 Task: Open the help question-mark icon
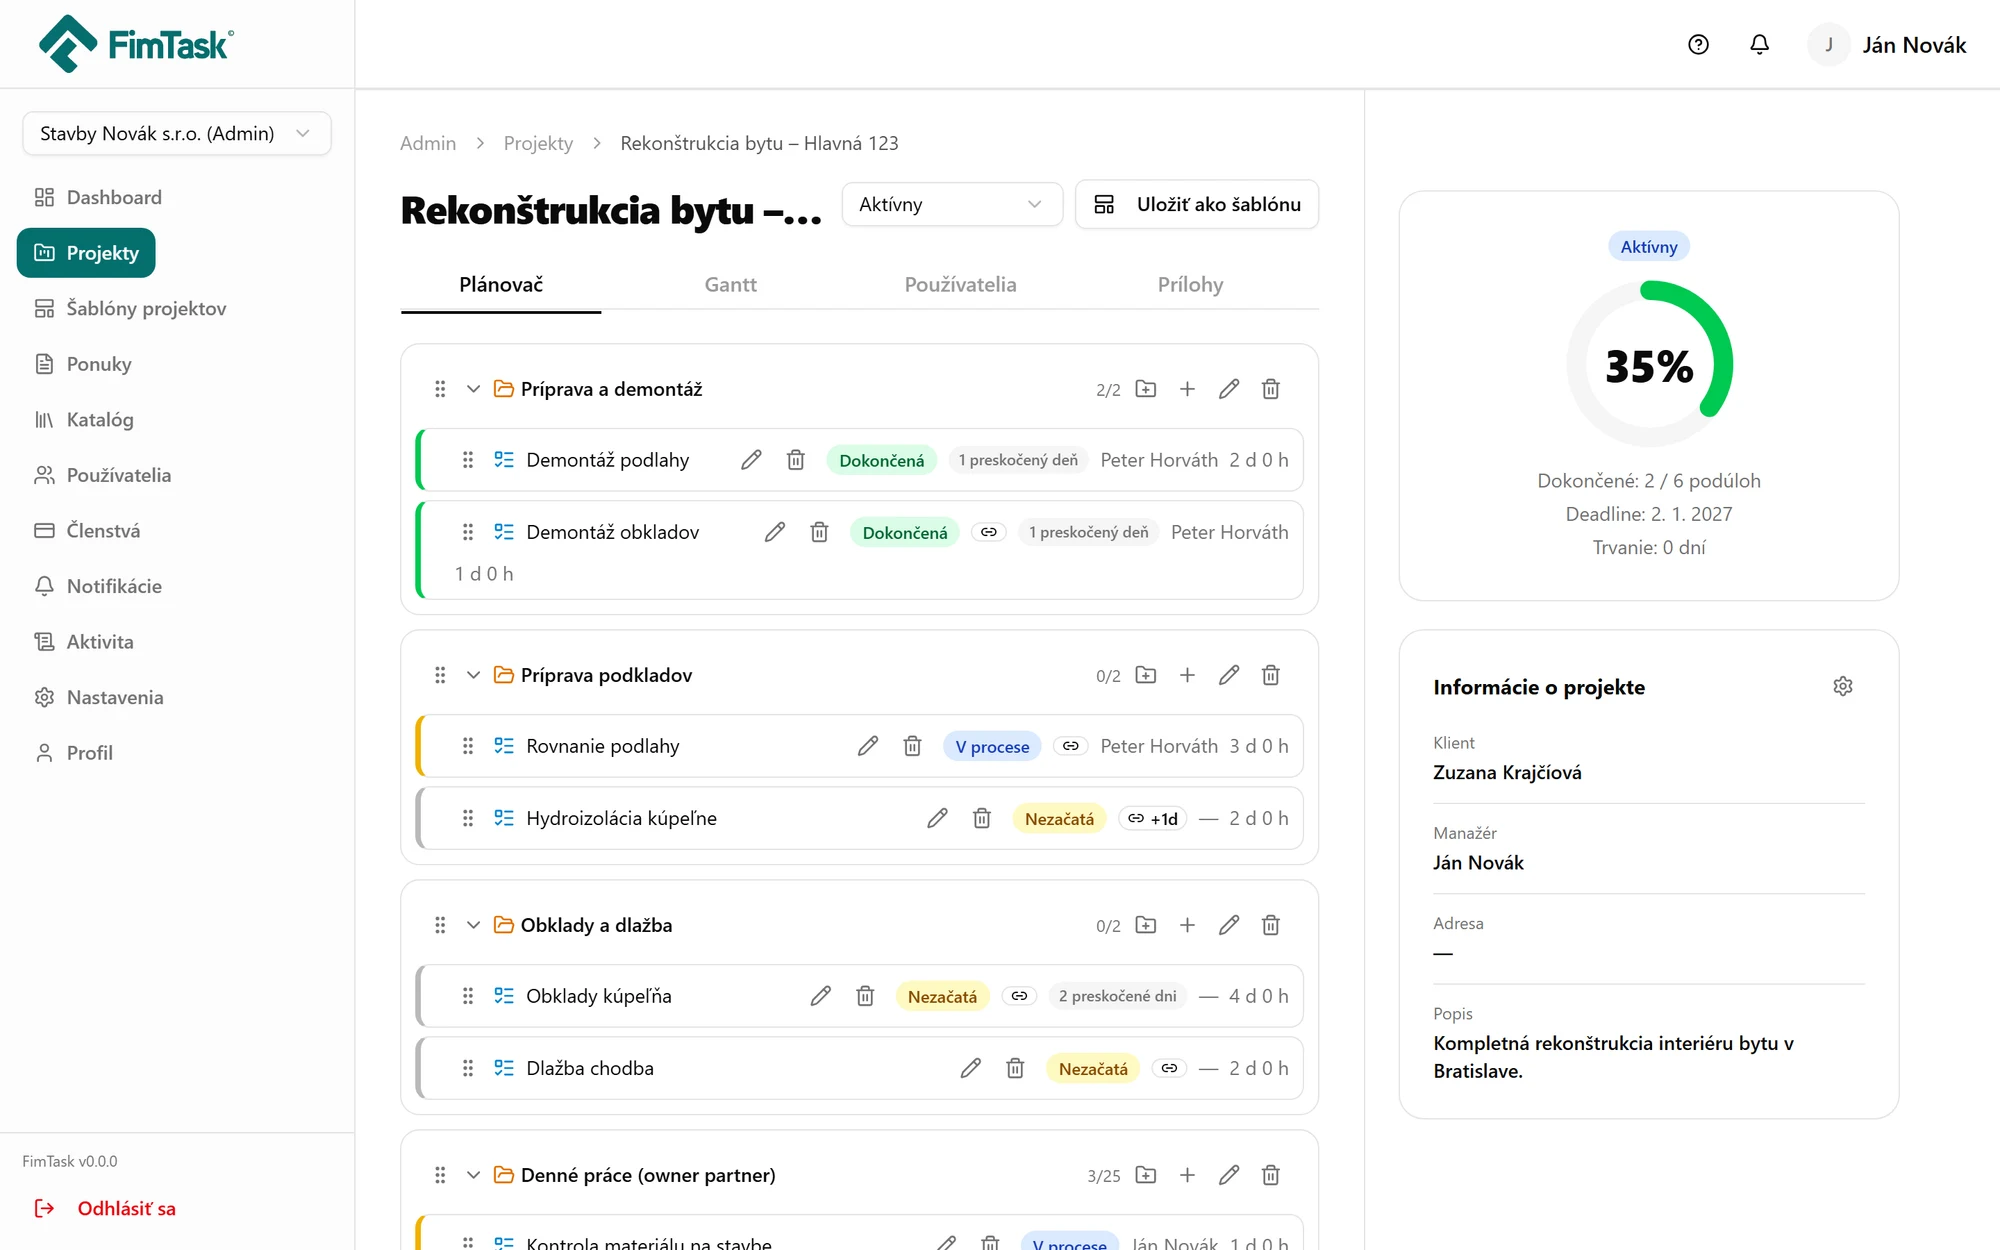pos(1698,45)
